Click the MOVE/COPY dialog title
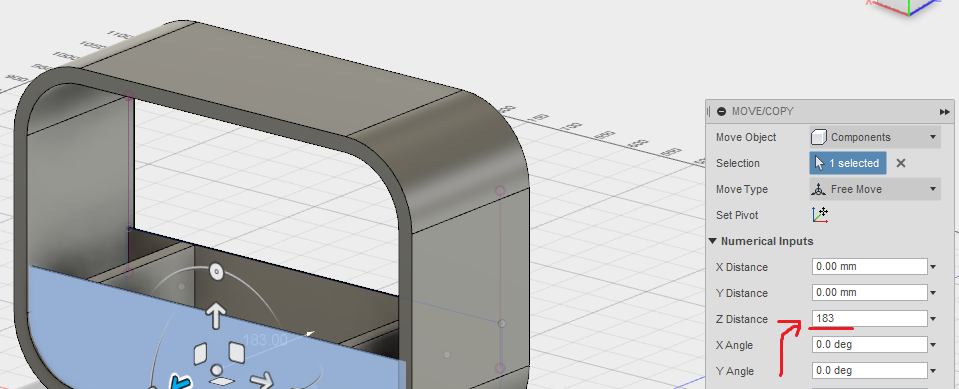 763,112
